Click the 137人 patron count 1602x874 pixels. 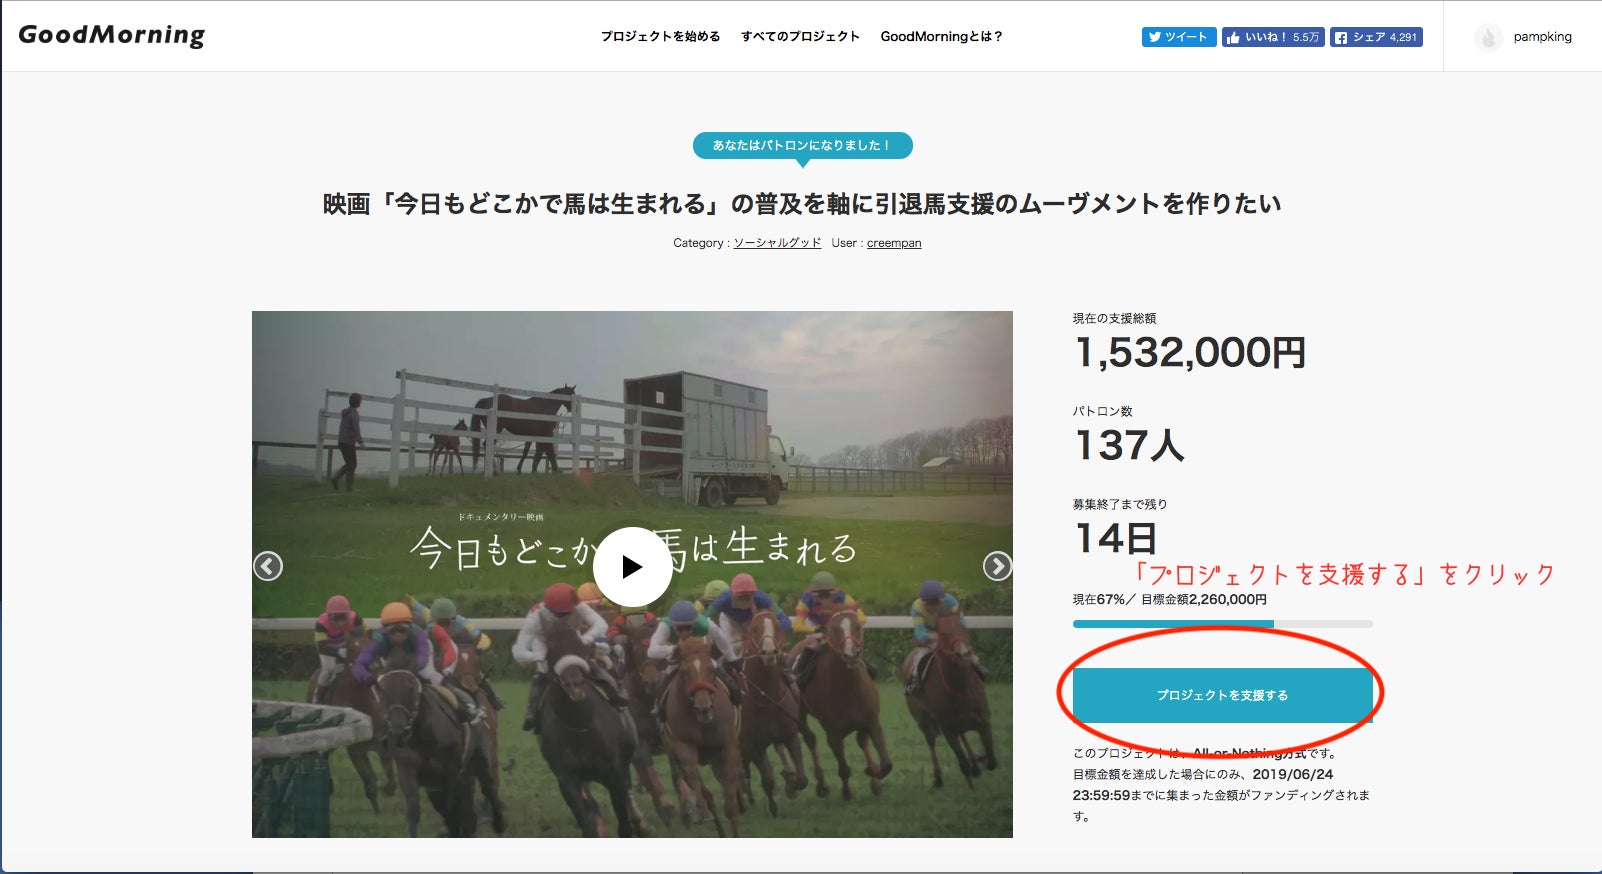[1129, 446]
